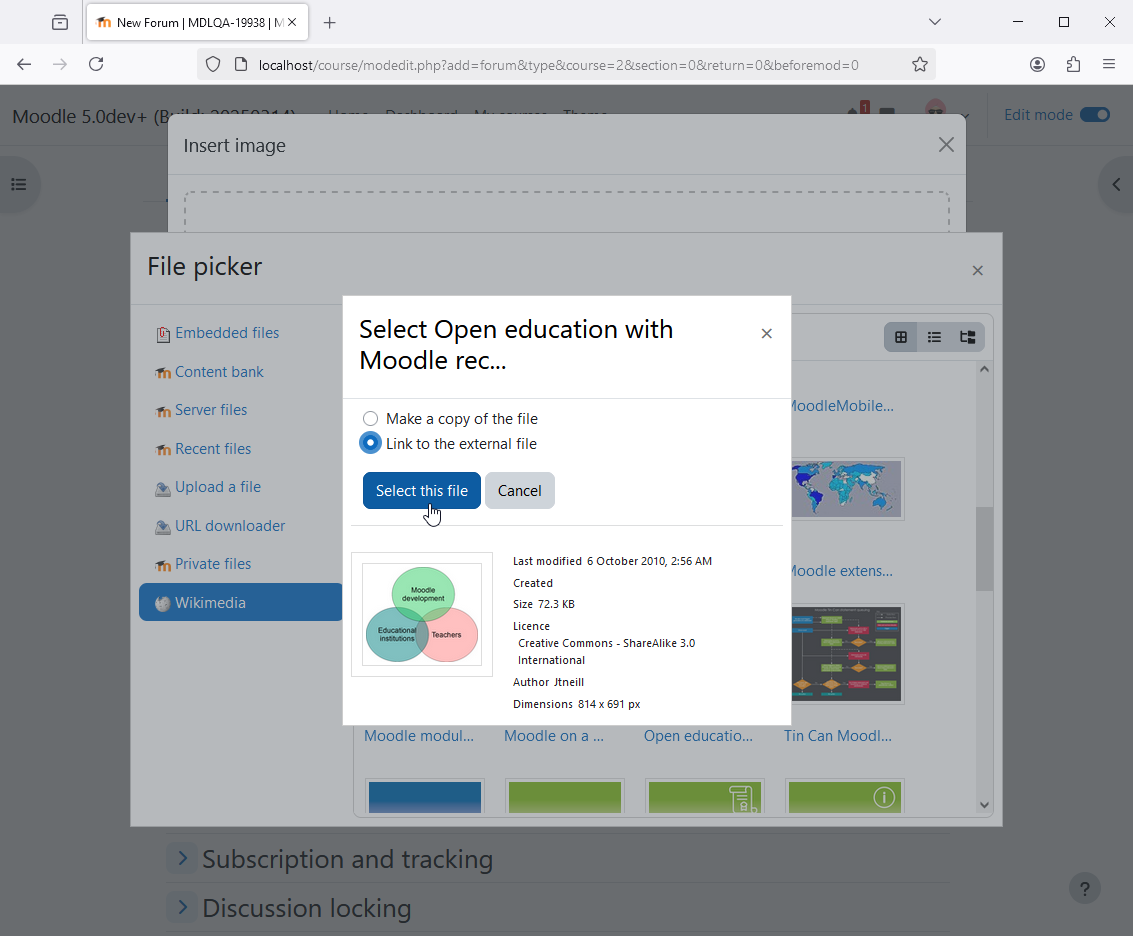The height and width of the screenshot is (936, 1133).
Task: Open Content bank repository
Action: click(219, 372)
